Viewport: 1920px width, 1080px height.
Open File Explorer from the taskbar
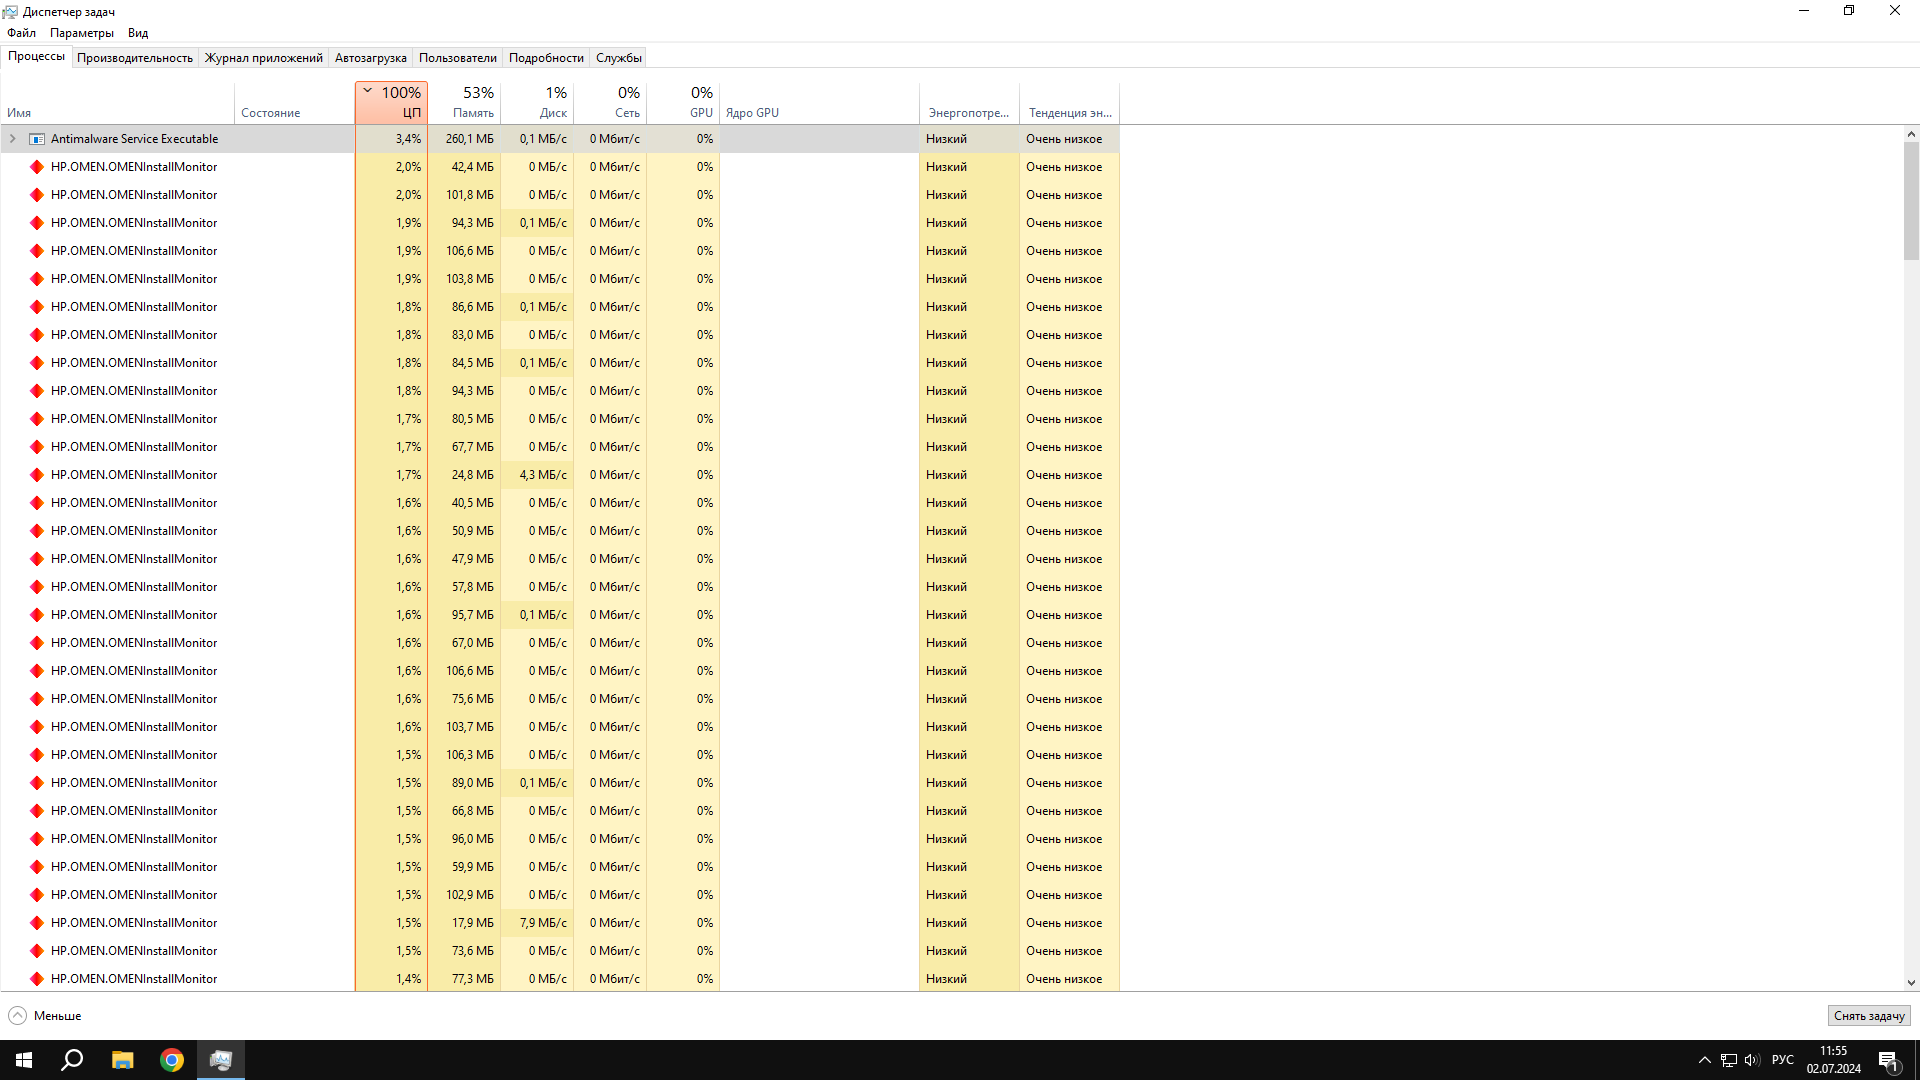coord(122,1059)
